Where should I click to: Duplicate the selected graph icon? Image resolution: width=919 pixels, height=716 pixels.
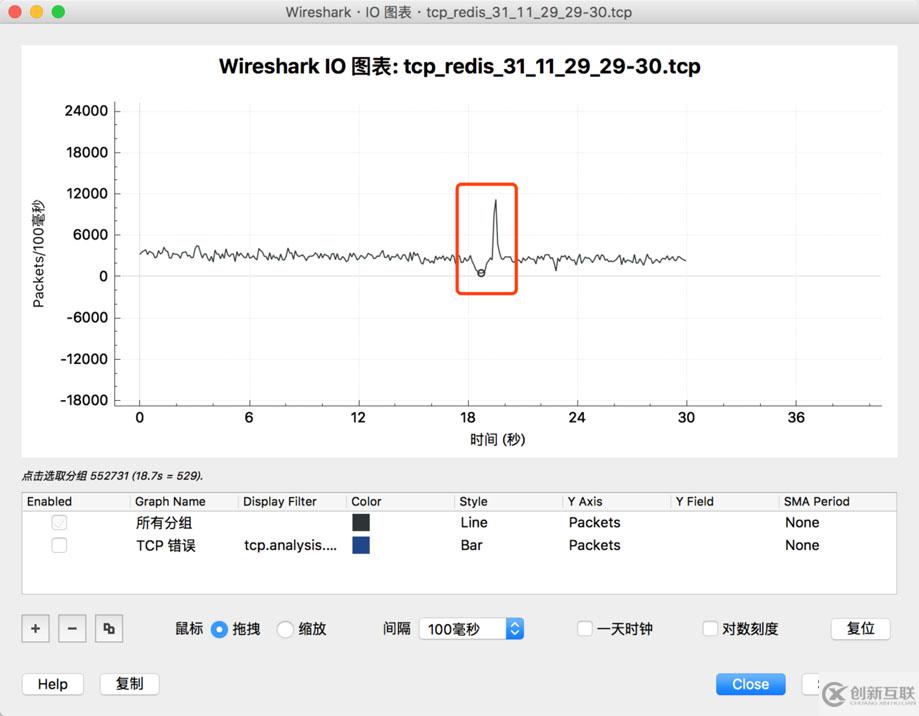point(109,629)
